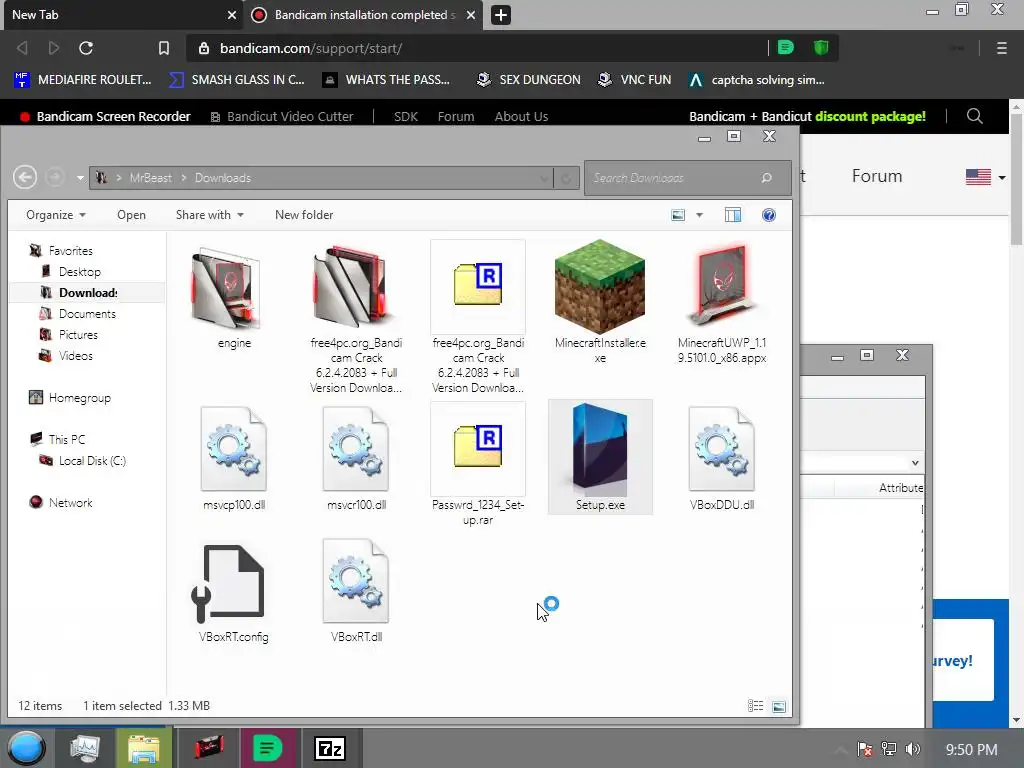The height and width of the screenshot is (768, 1024).
Task: Open the view options dropdown arrow
Action: click(x=699, y=215)
